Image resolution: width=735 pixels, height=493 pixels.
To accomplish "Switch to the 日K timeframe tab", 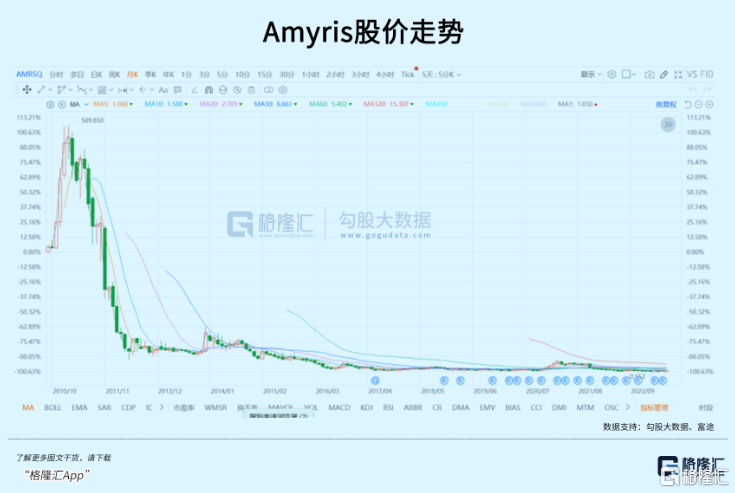I will 97,75.
